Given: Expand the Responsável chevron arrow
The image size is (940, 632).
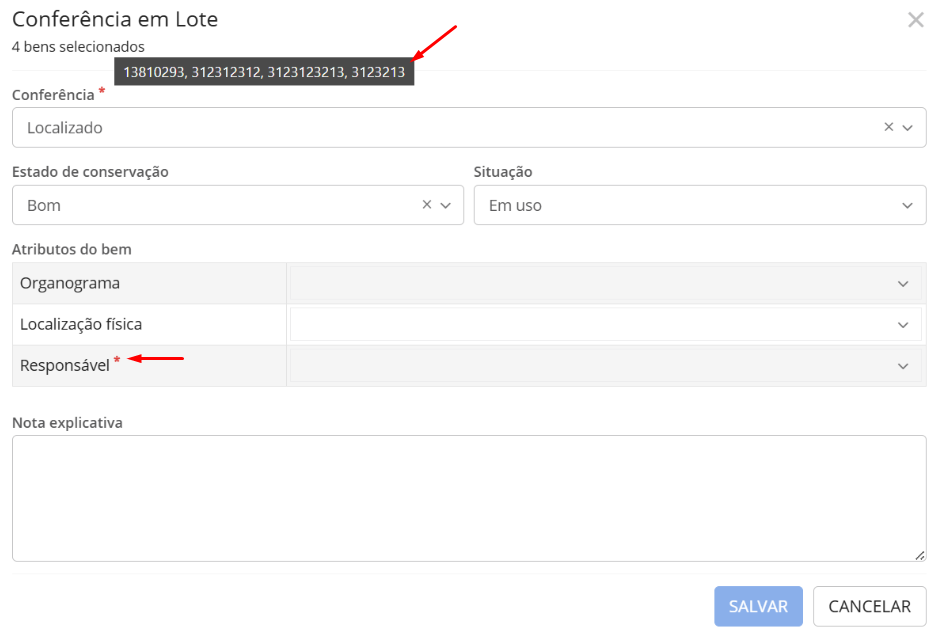Looking at the screenshot, I should point(903,366).
